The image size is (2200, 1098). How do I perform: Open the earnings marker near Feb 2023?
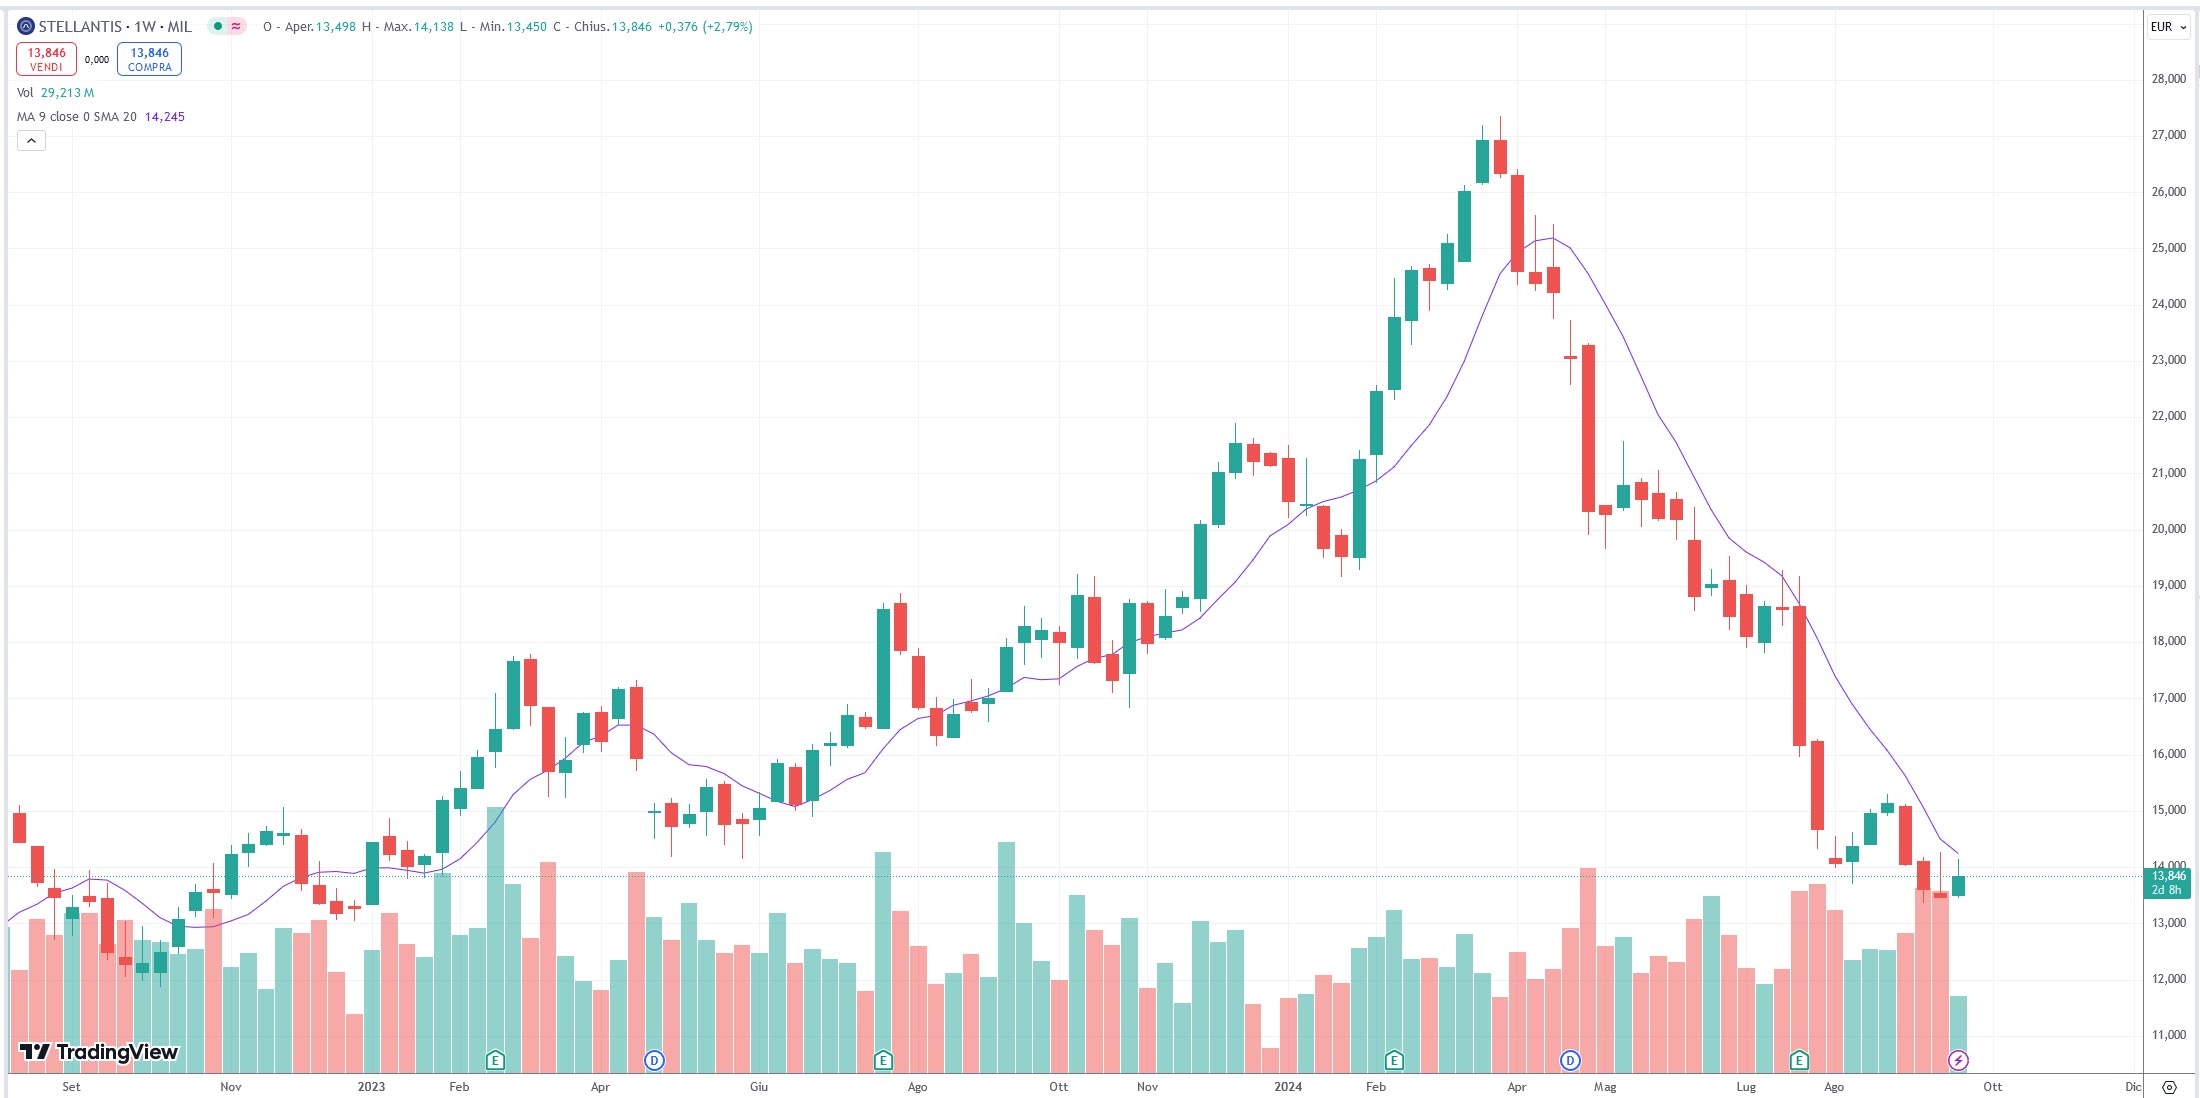point(495,1060)
